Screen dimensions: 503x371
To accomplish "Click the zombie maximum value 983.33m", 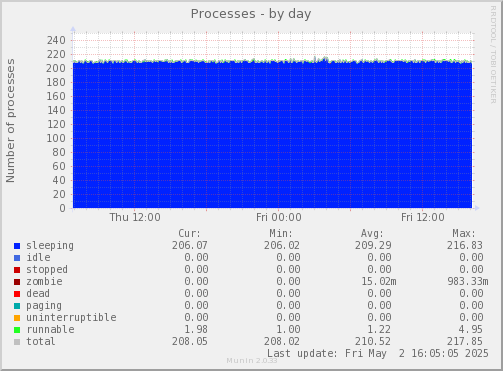I will [468, 281].
